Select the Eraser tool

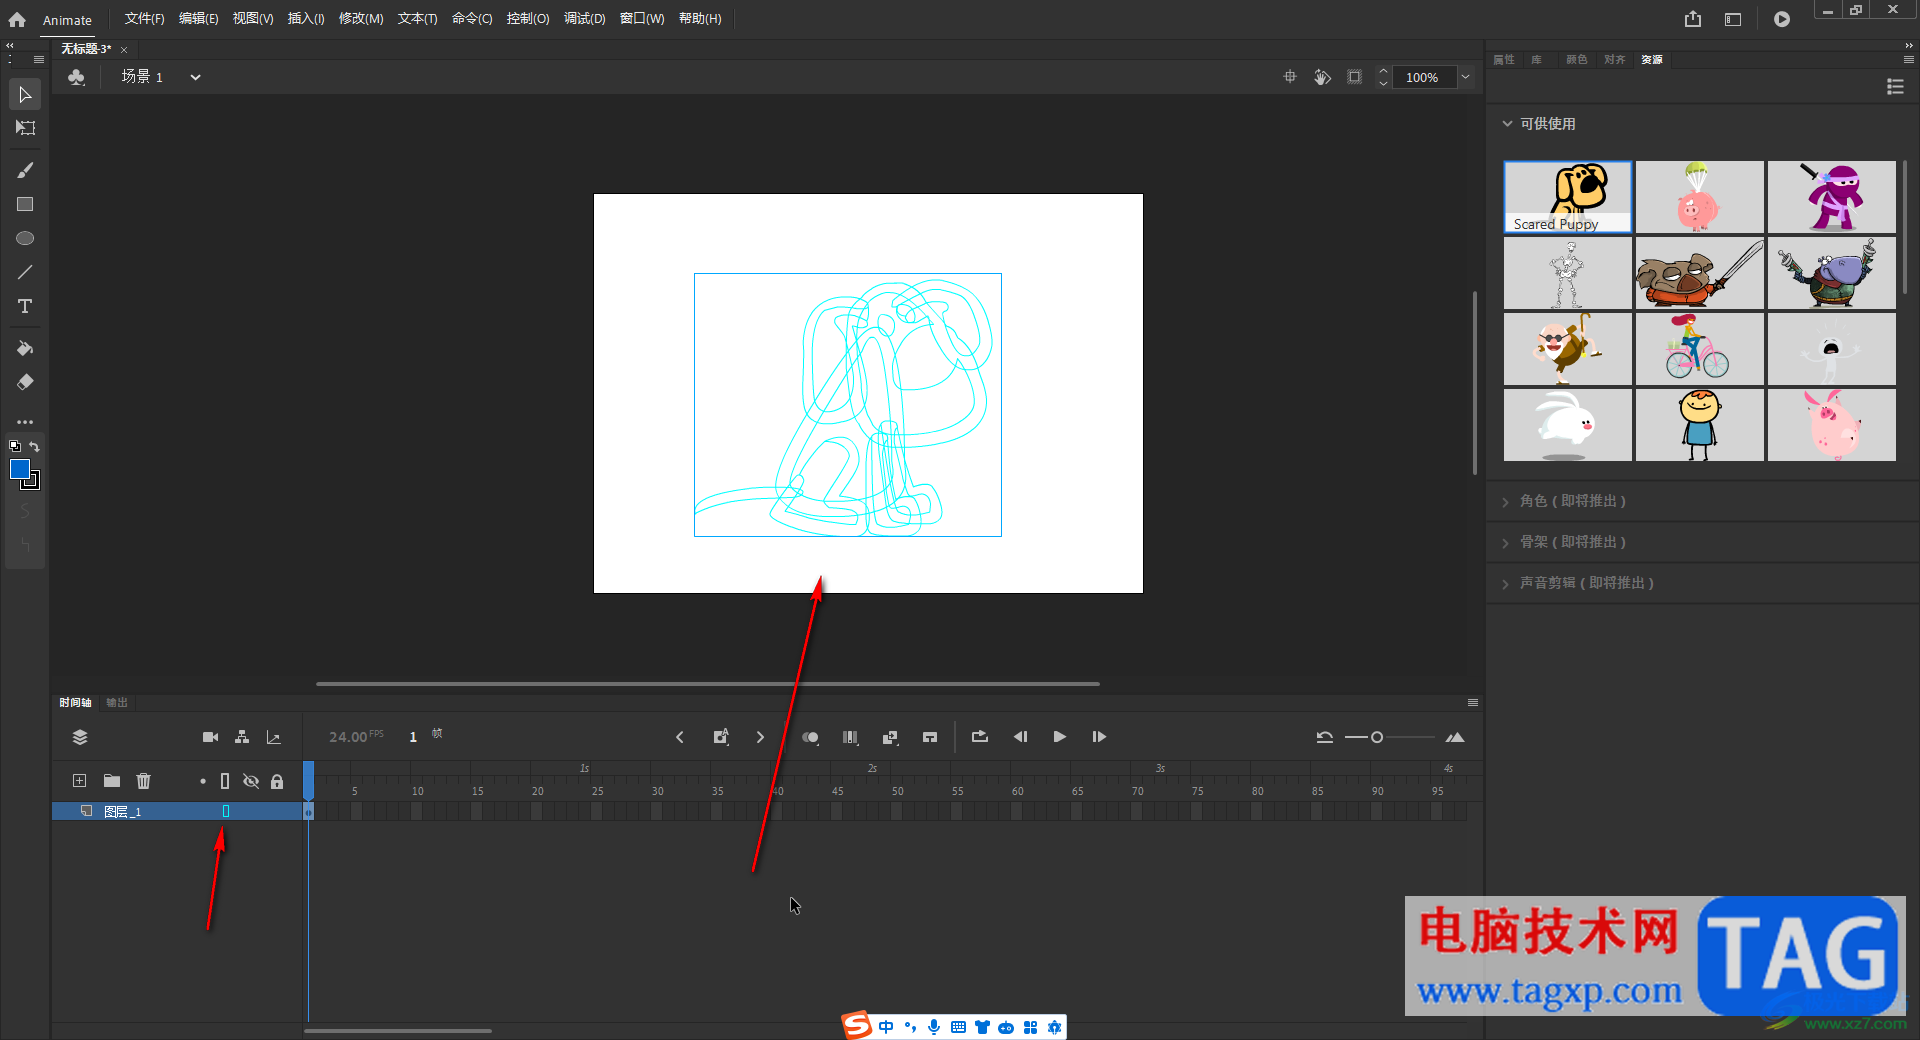(x=25, y=382)
